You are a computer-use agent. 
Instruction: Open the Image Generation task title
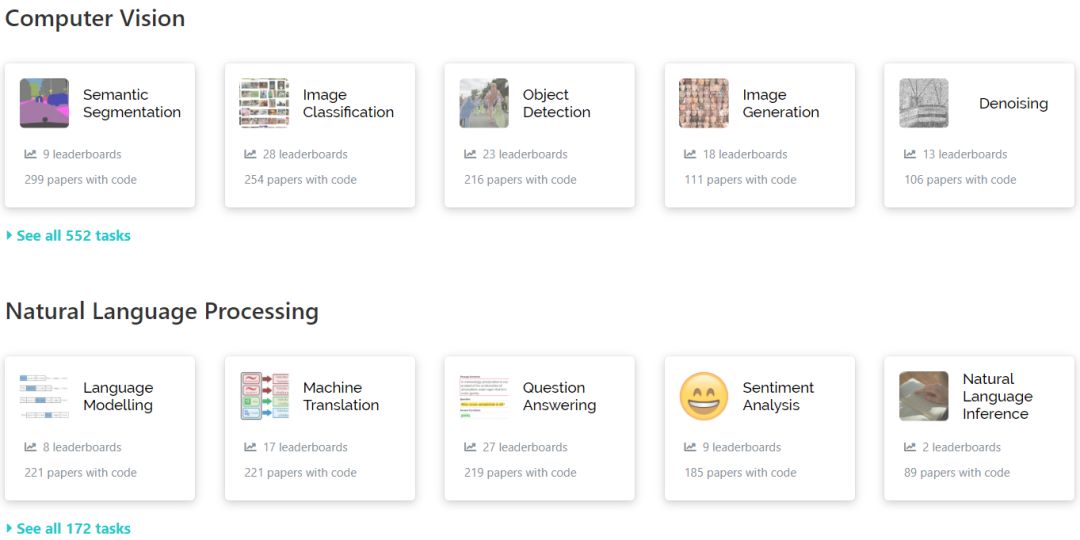click(780, 103)
